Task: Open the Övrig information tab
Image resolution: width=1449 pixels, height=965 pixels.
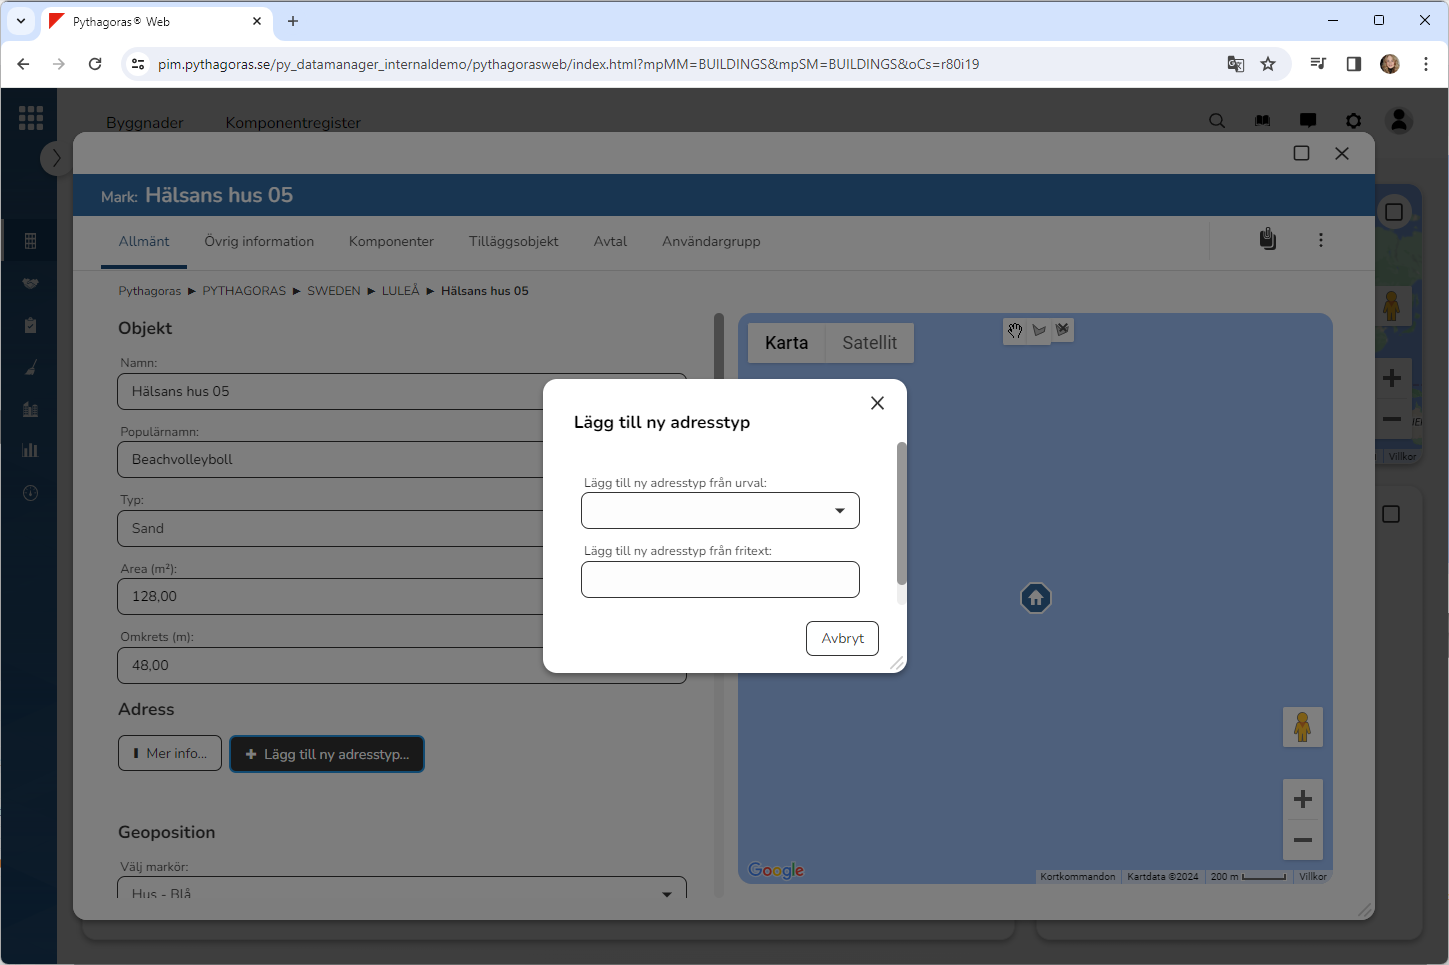Action: [259, 242]
